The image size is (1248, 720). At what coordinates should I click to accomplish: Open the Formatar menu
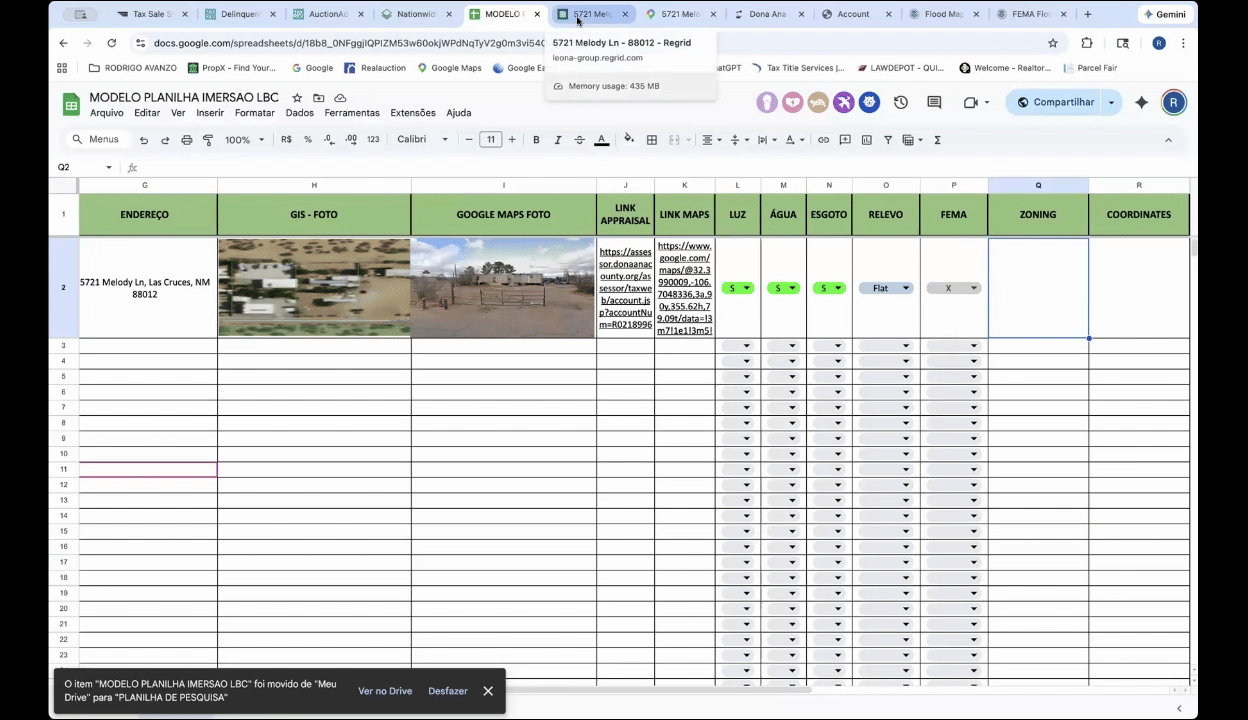tap(254, 113)
